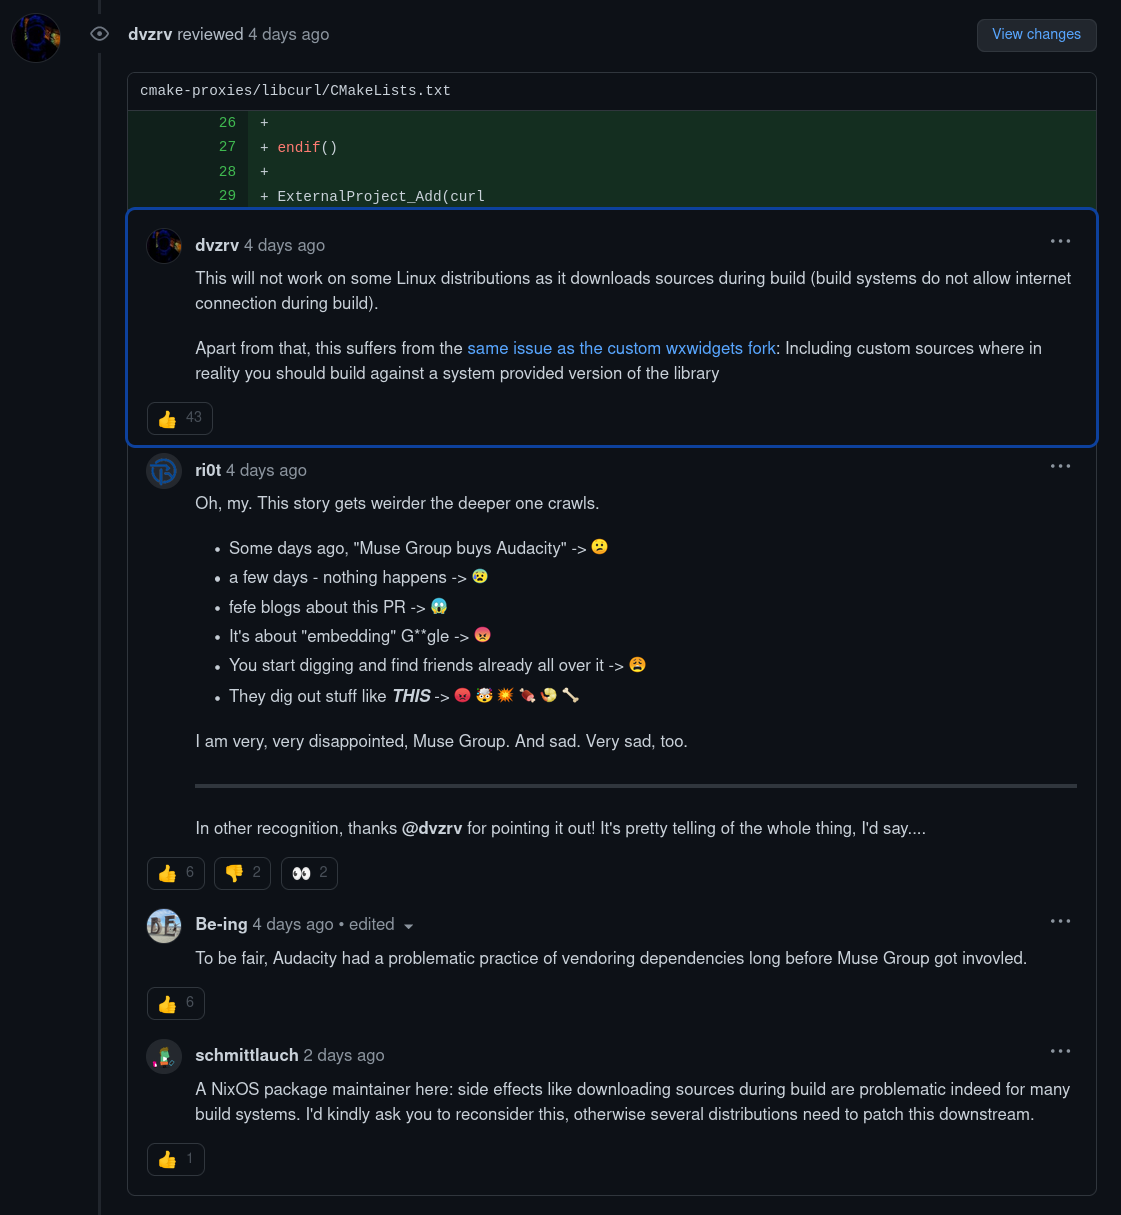Viewport: 1121px width, 1215px height.
Task: Click schmittlauch's avatar image
Action: pos(164,1056)
